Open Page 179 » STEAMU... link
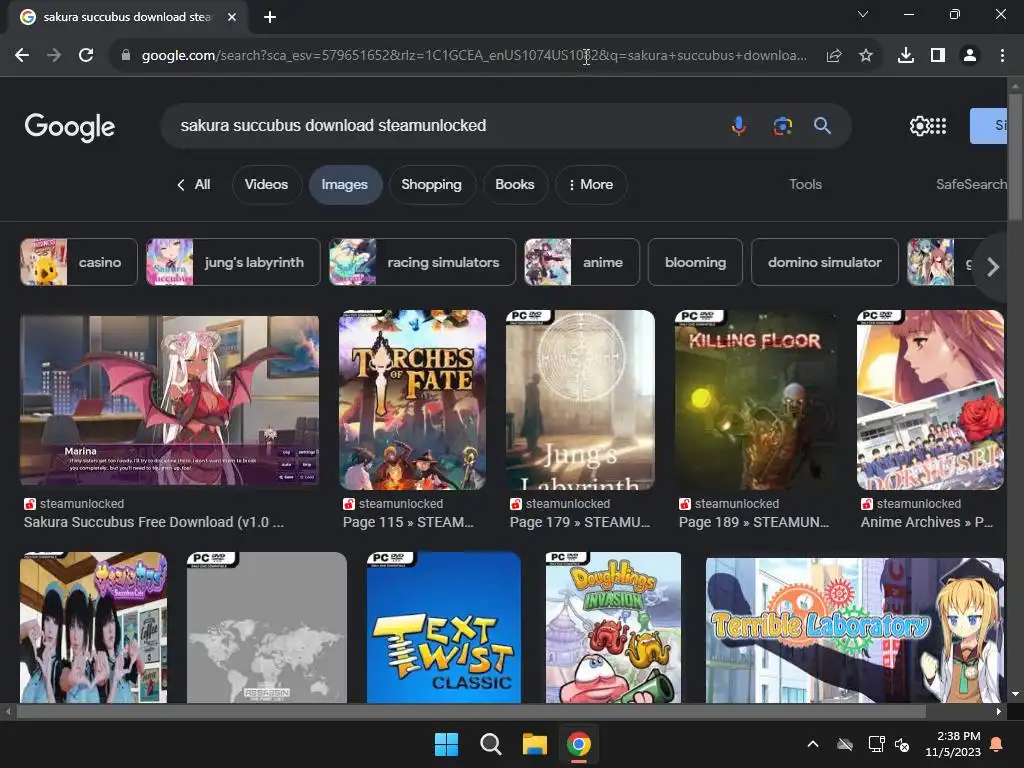 (580, 522)
